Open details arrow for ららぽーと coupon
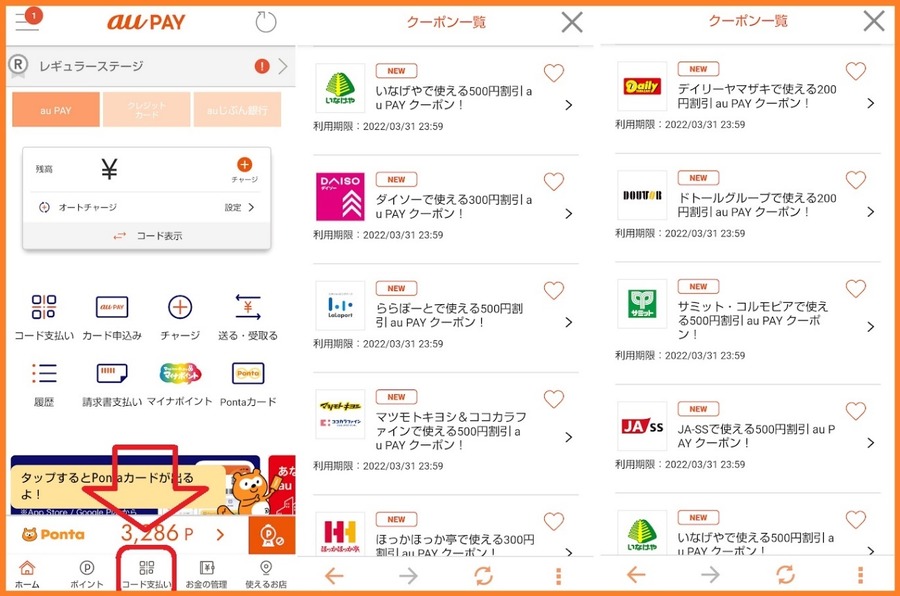Image resolution: width=900 pixels, height=596 pixels. [x=568, y=322]
